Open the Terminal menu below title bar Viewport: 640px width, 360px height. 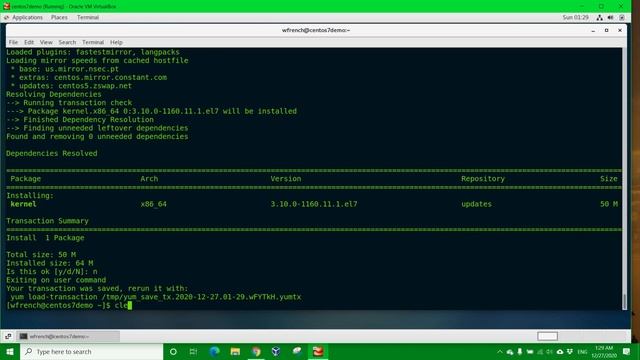(93, 42)
